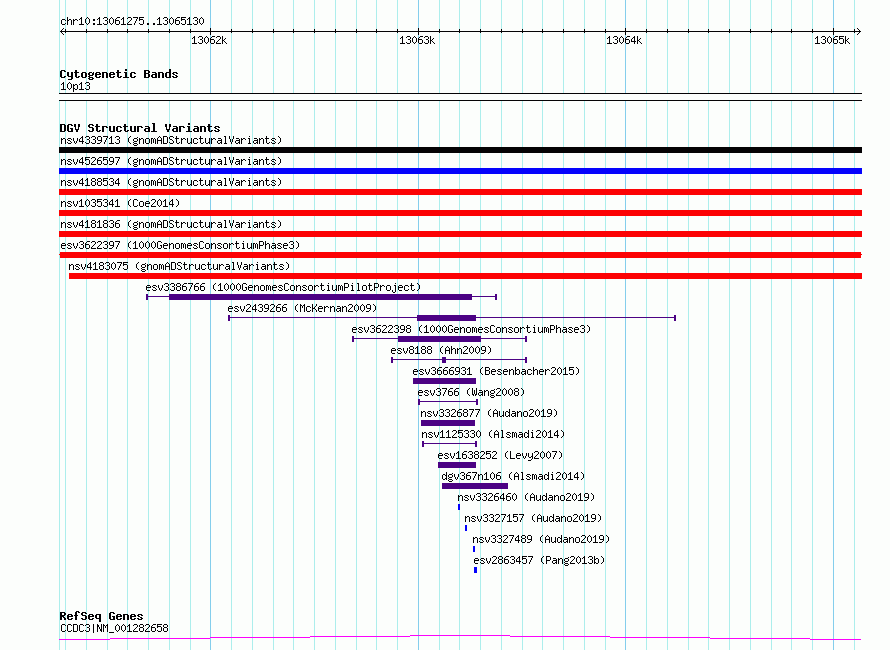This screenshot has height=650, width=890.
Task: Click the chr10:13061275..13065130 region label
Action: 132,21
